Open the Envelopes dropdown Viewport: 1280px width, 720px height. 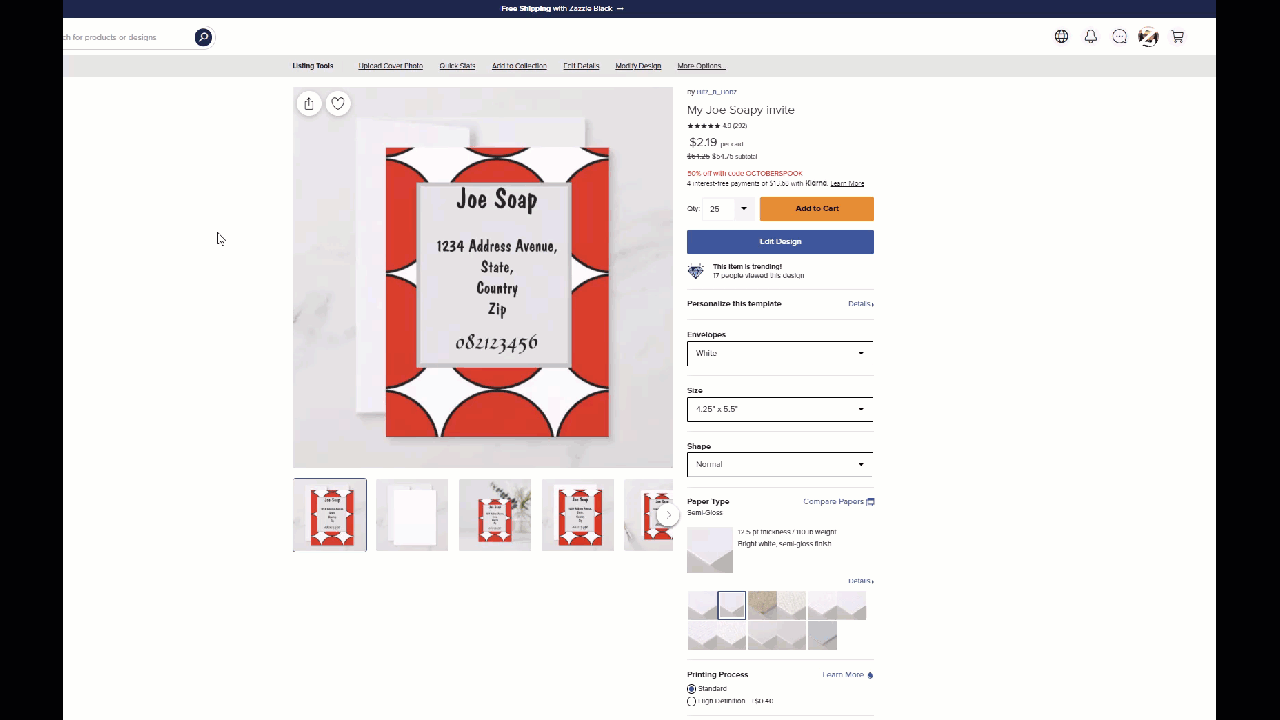[779, 353]
